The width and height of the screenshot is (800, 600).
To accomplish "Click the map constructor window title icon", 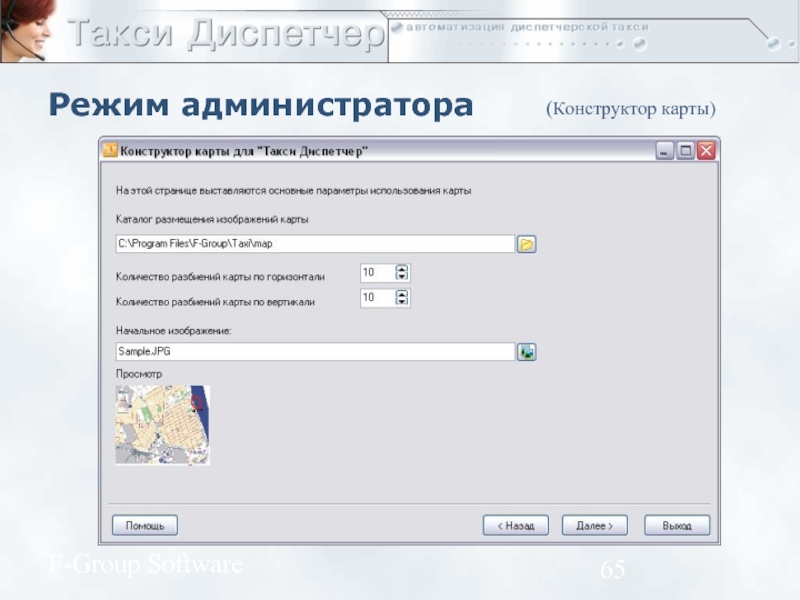I will pyautogui.click(x=110, y=151).
